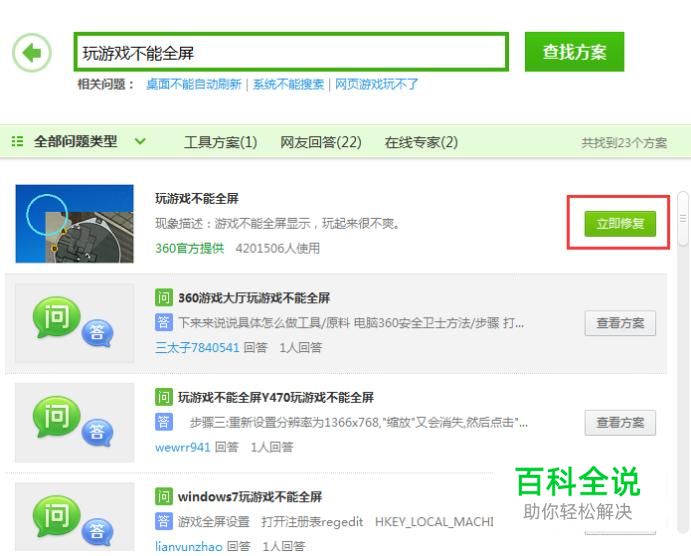This screenshot has height=556, width=691.
Task: Open user profile 三太子7840541
Action: [x=197, y=348]
